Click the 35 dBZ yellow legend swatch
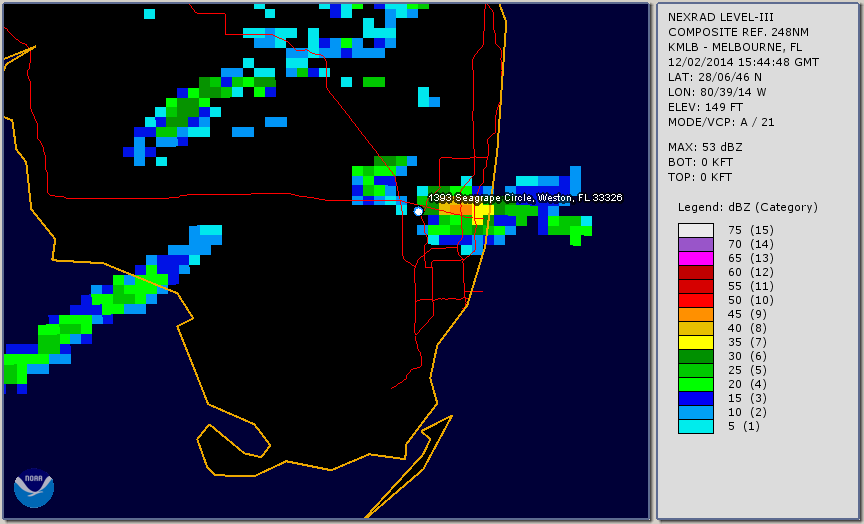864x524 pixels. tap(696, 342)
